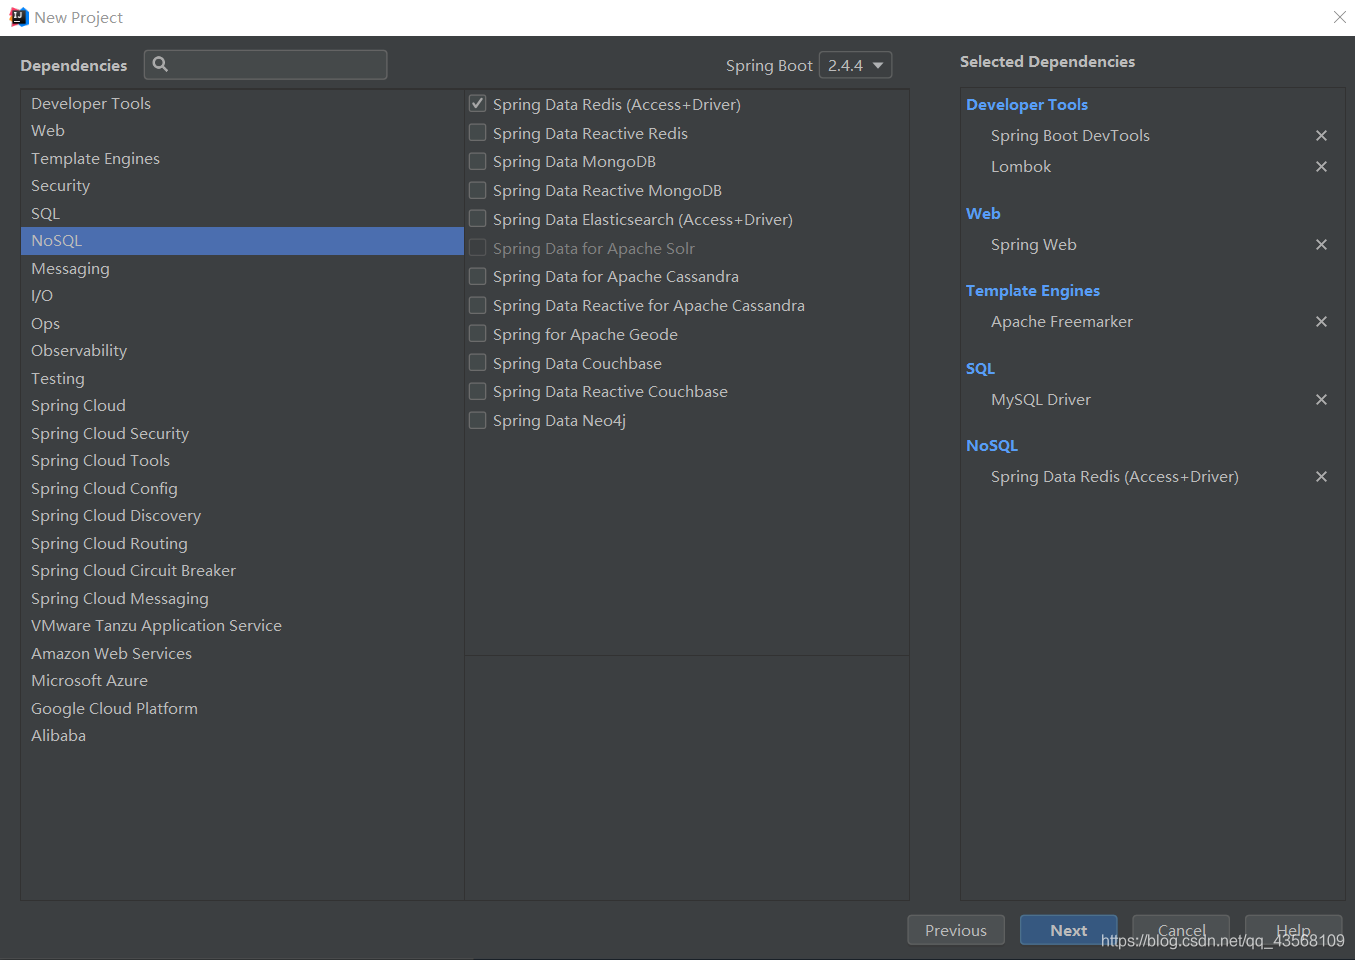The image size is (1355, 960).
Task: Open the Testing category
Action: 242,378
